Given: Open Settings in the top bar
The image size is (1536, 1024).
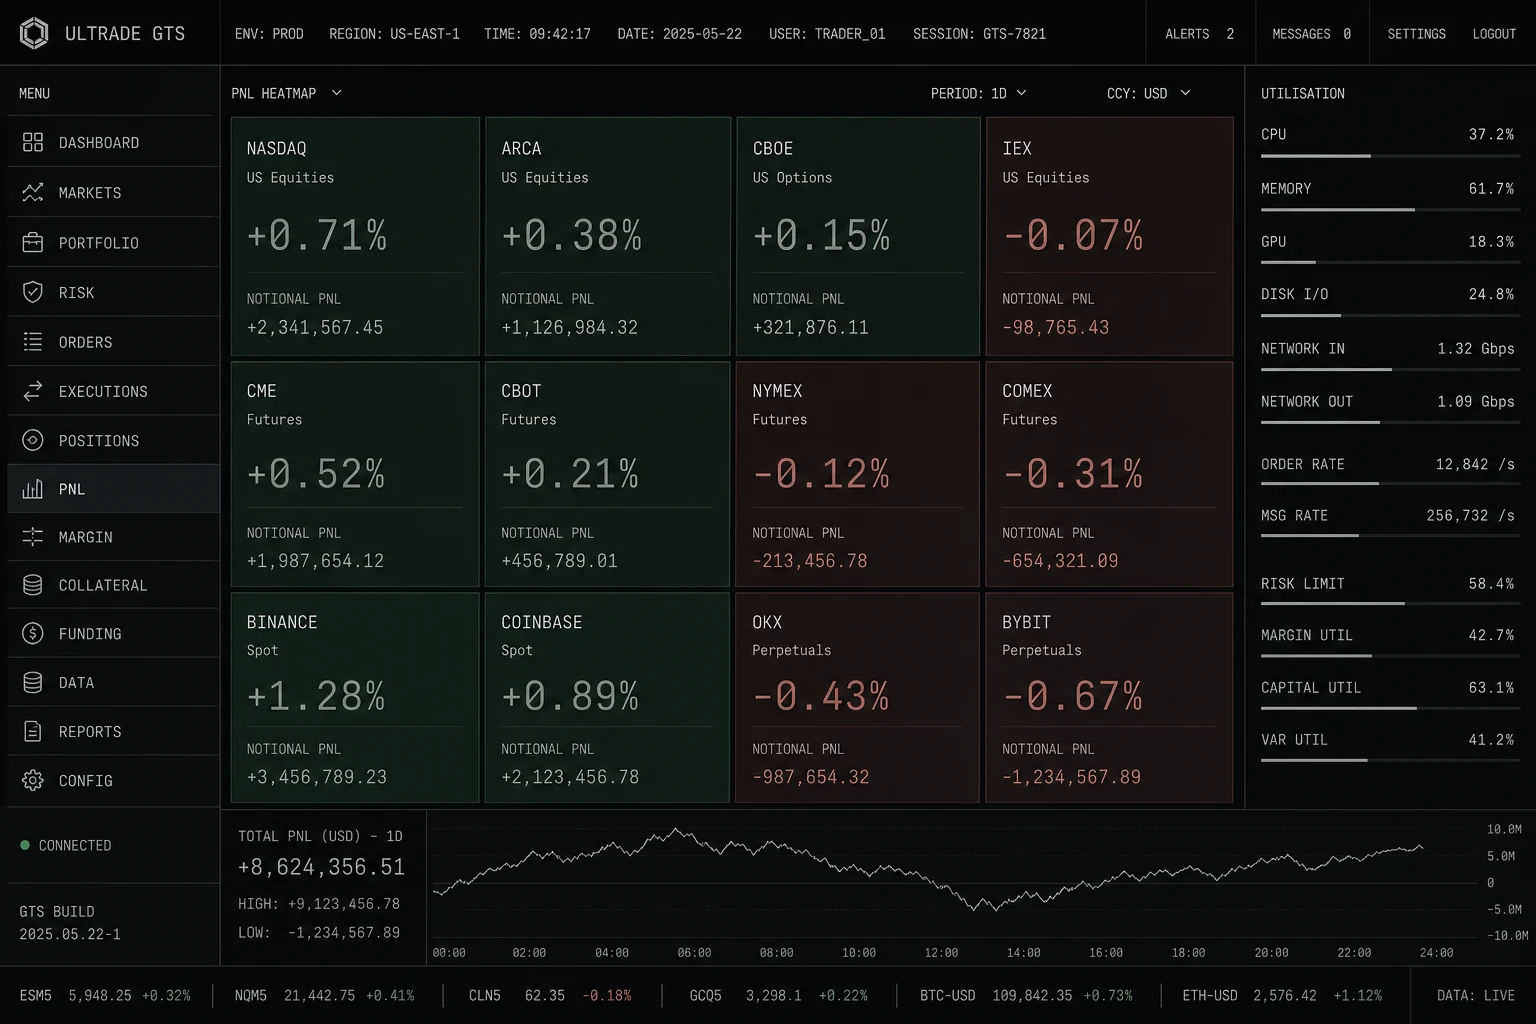Looking at the screenshot, I should click(1416, 33).
